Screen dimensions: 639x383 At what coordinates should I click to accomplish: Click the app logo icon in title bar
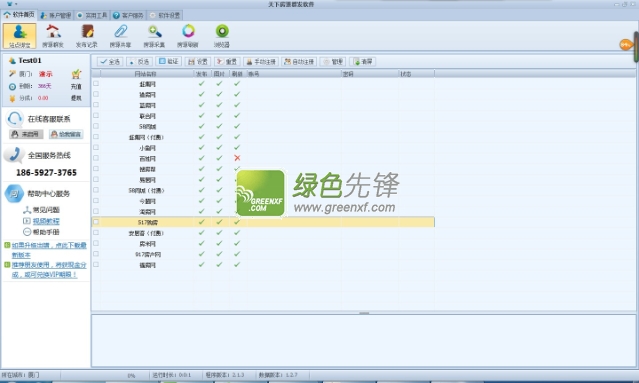tap(10, 4)
